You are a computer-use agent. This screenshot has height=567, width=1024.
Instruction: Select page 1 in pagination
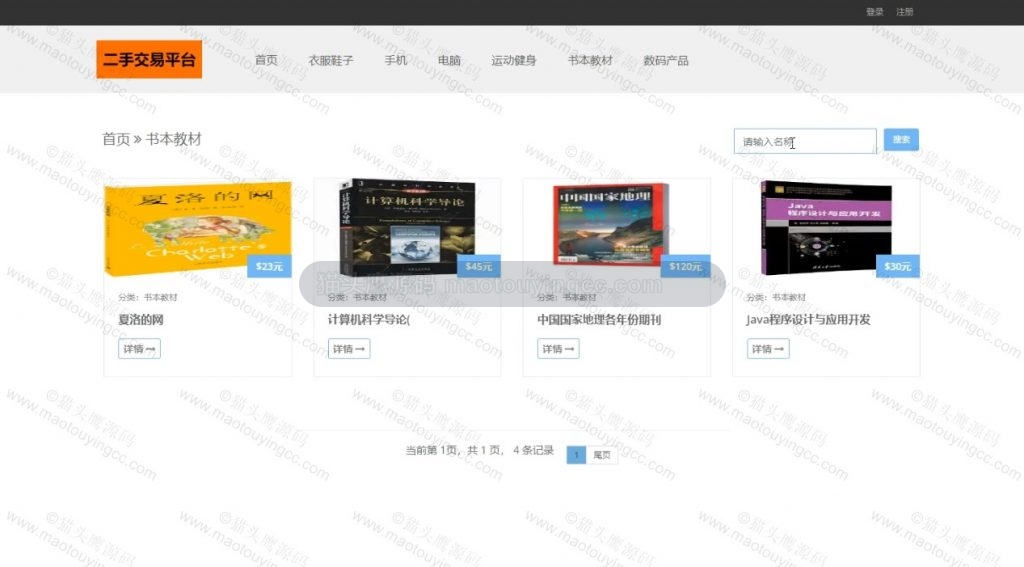pos(576,455)
